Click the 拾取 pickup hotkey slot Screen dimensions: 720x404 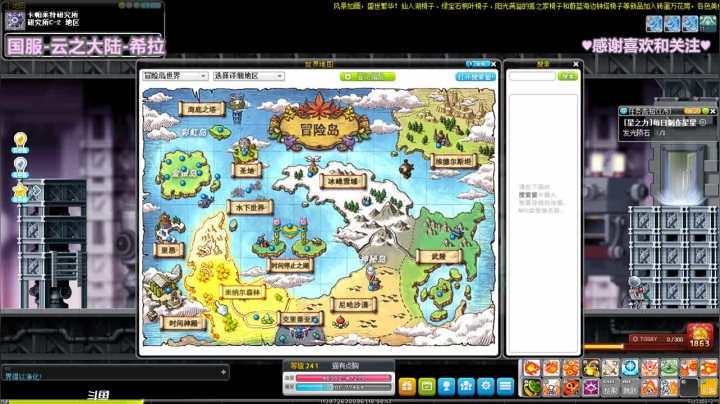click(611, 387)
